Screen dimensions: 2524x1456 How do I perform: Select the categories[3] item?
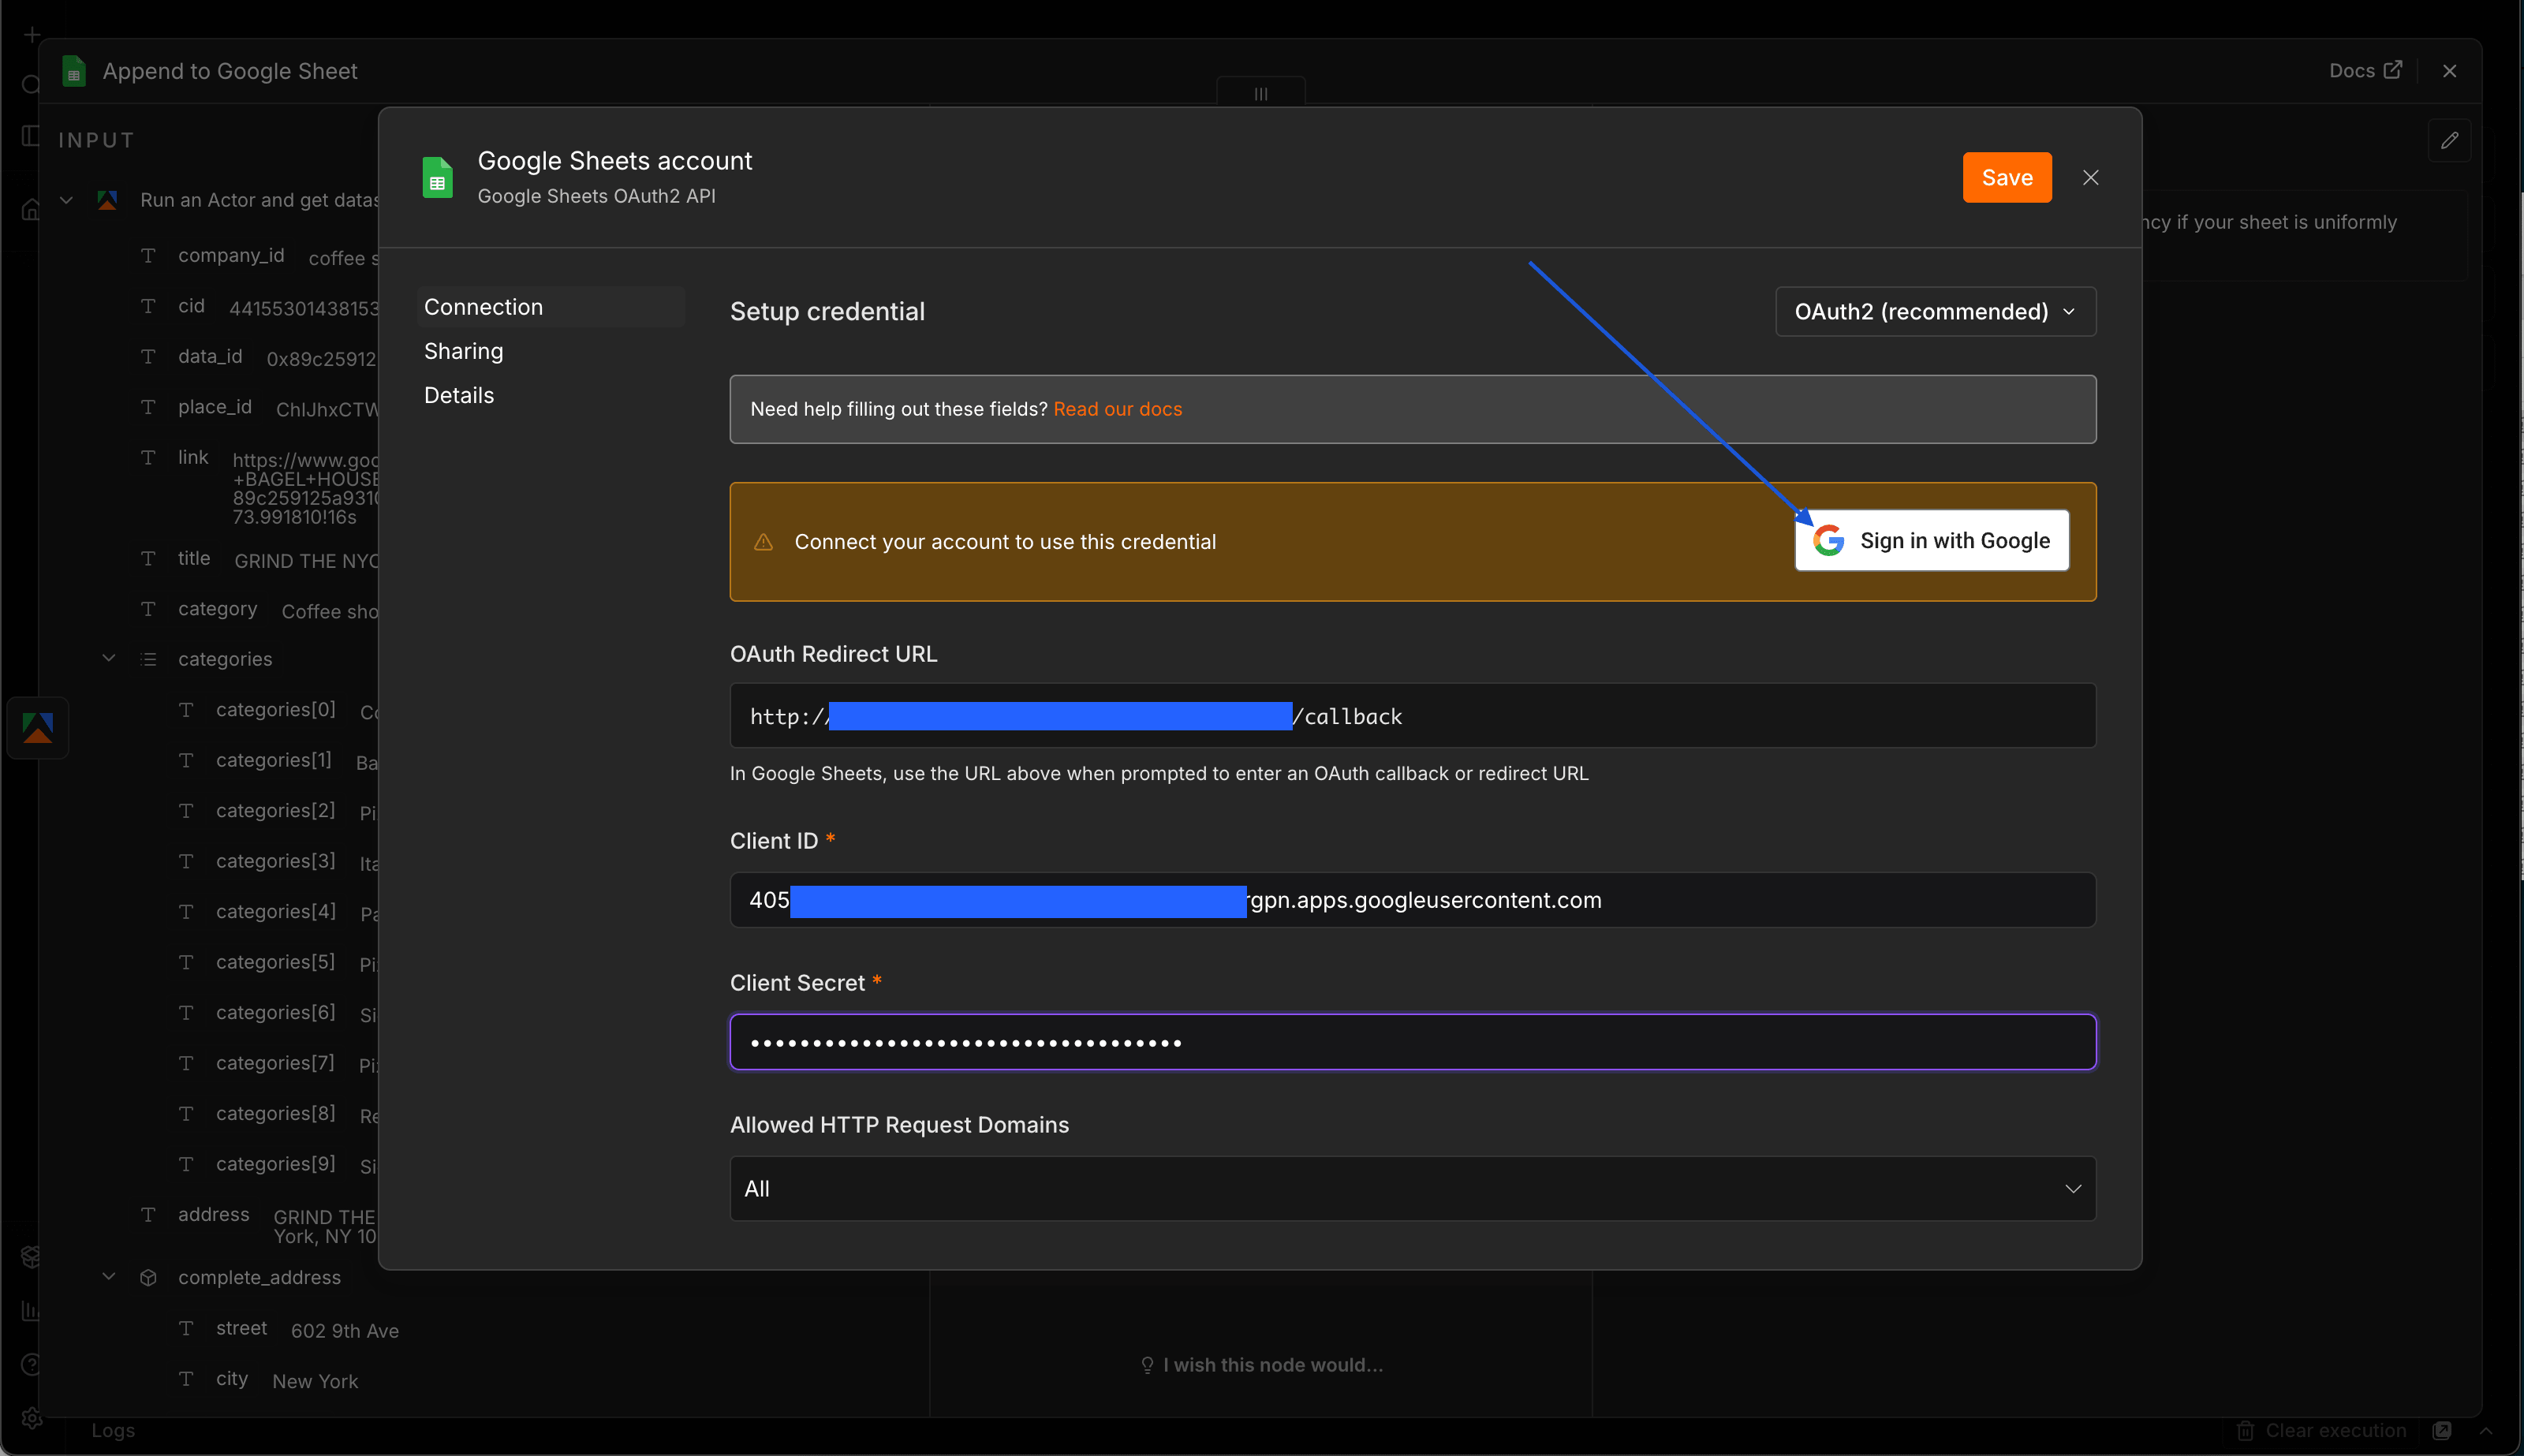click(x=275, y=861)
